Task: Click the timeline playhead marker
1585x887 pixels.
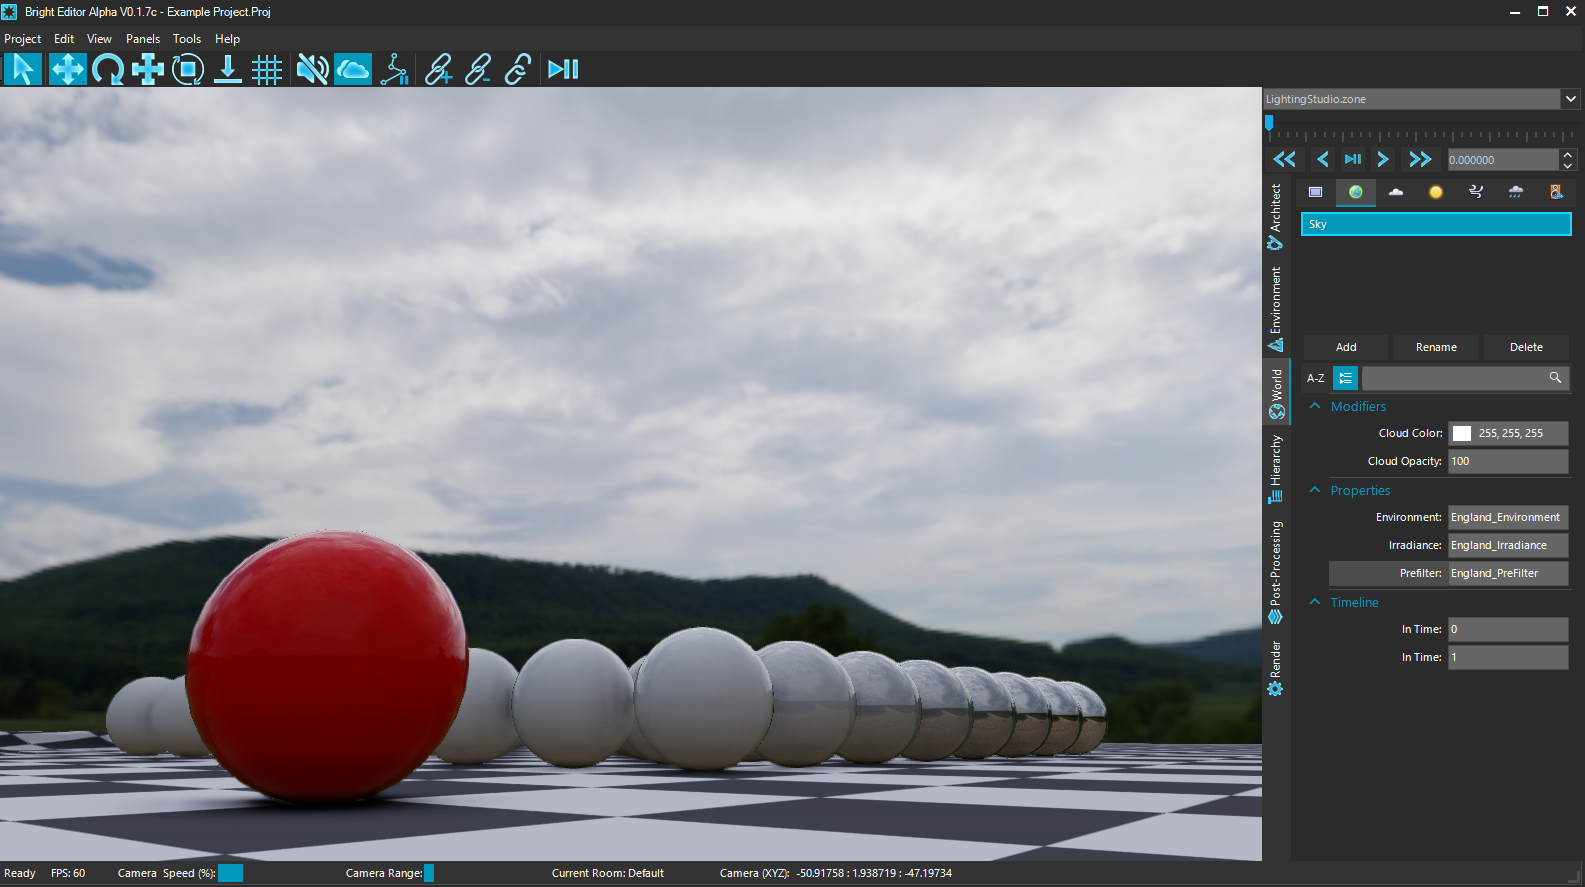Action: tap(1269, 123)
